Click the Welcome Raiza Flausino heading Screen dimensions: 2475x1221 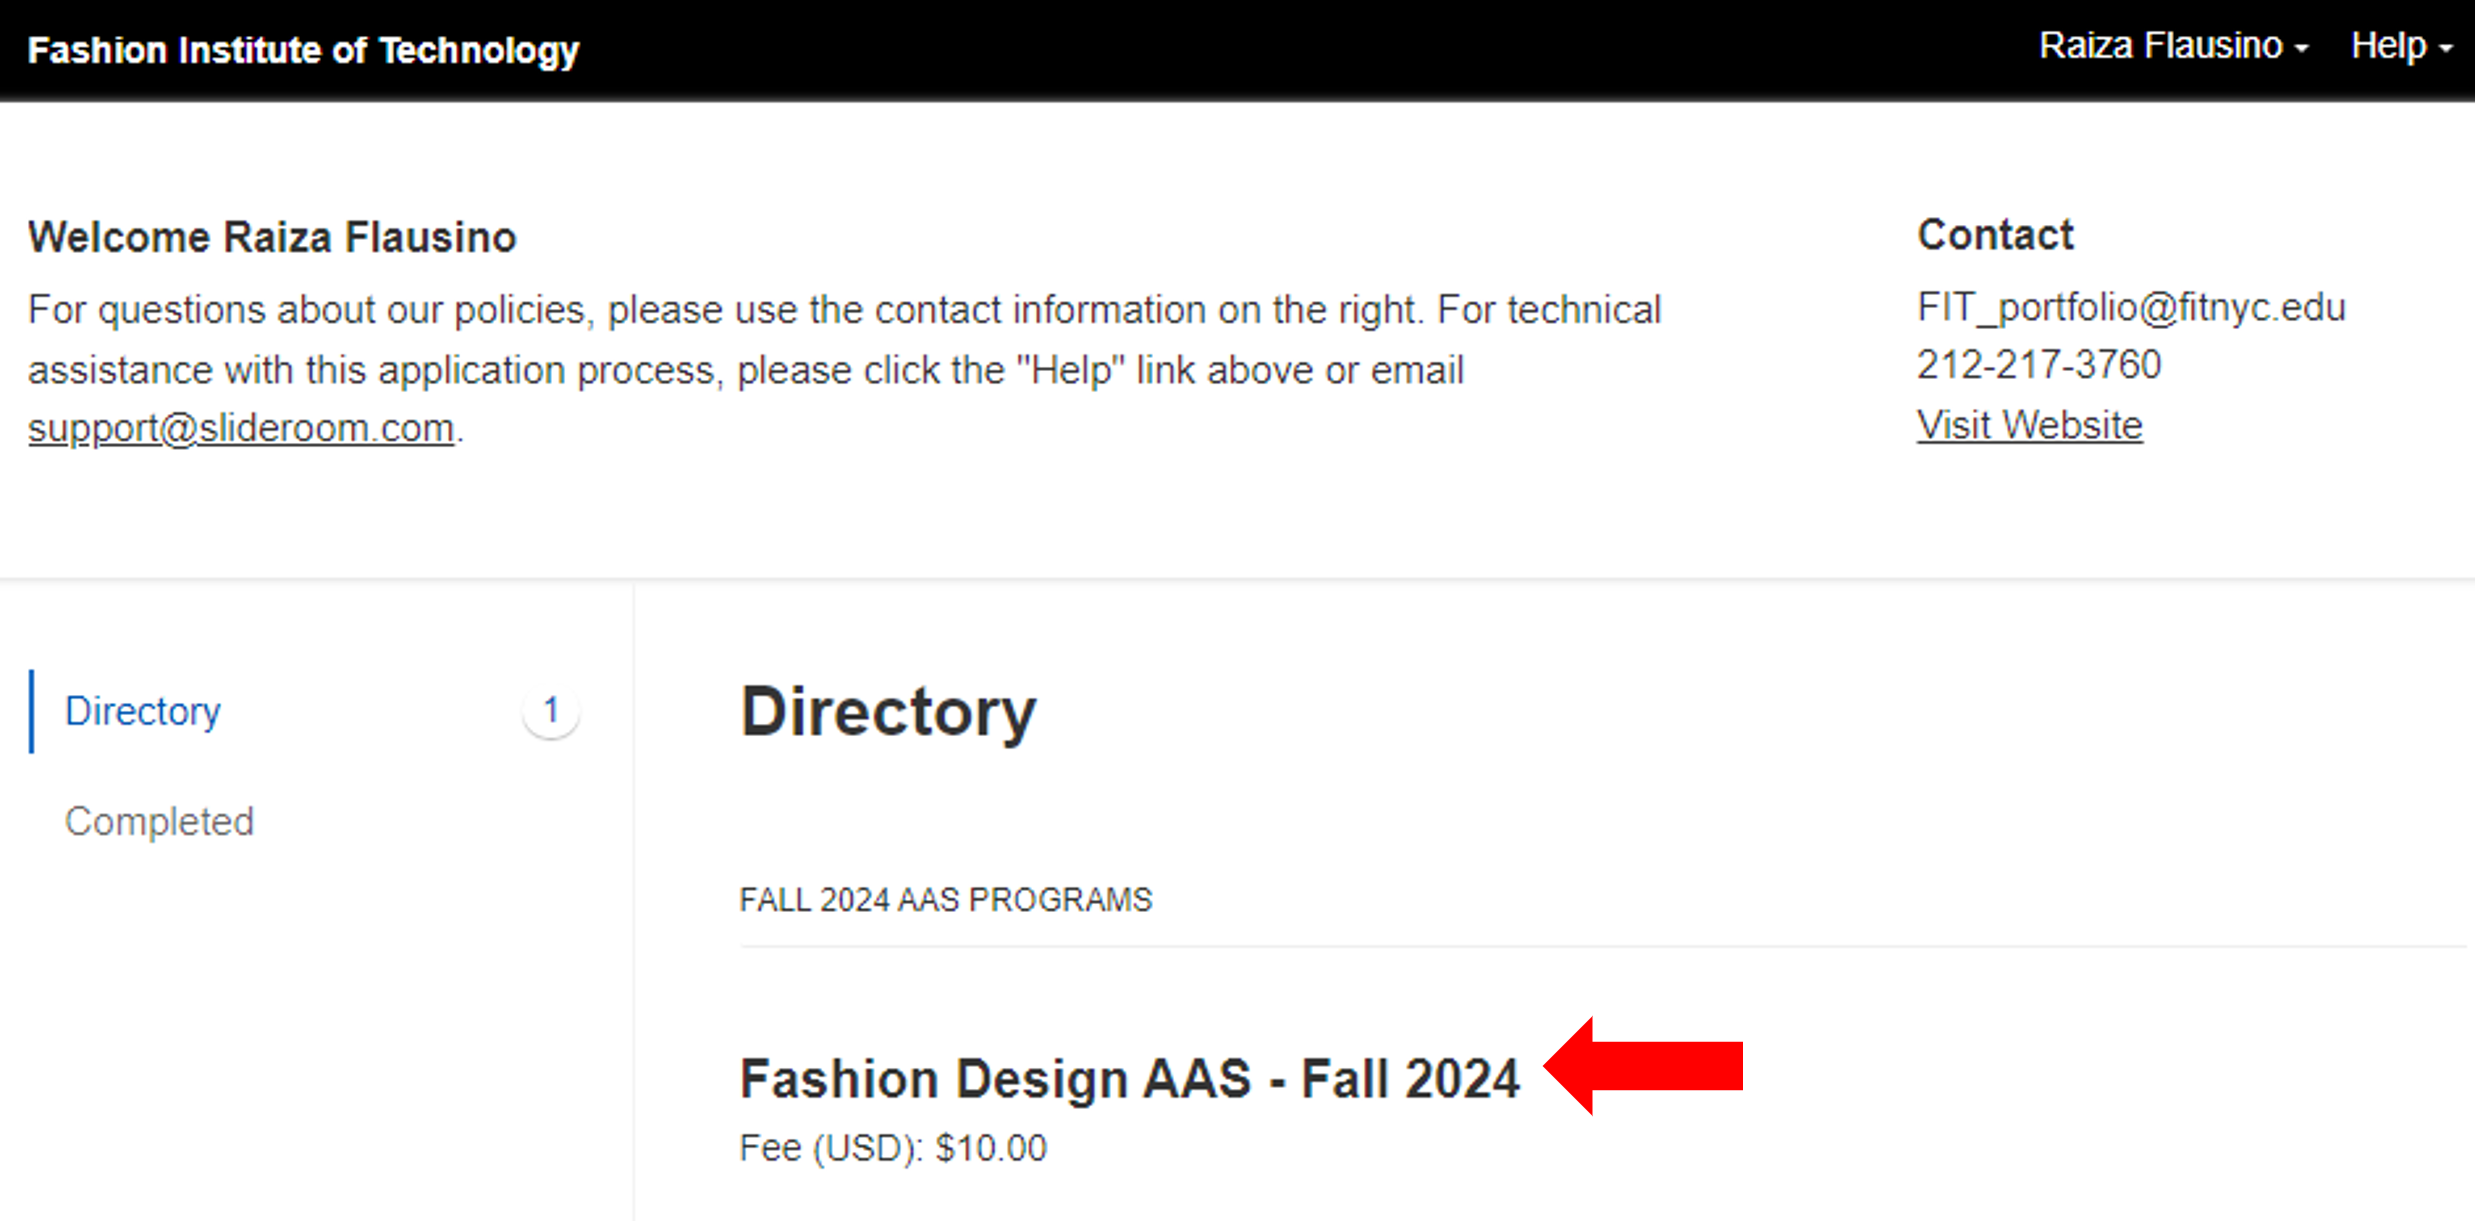pyautogui.click(x=272, y=238)
